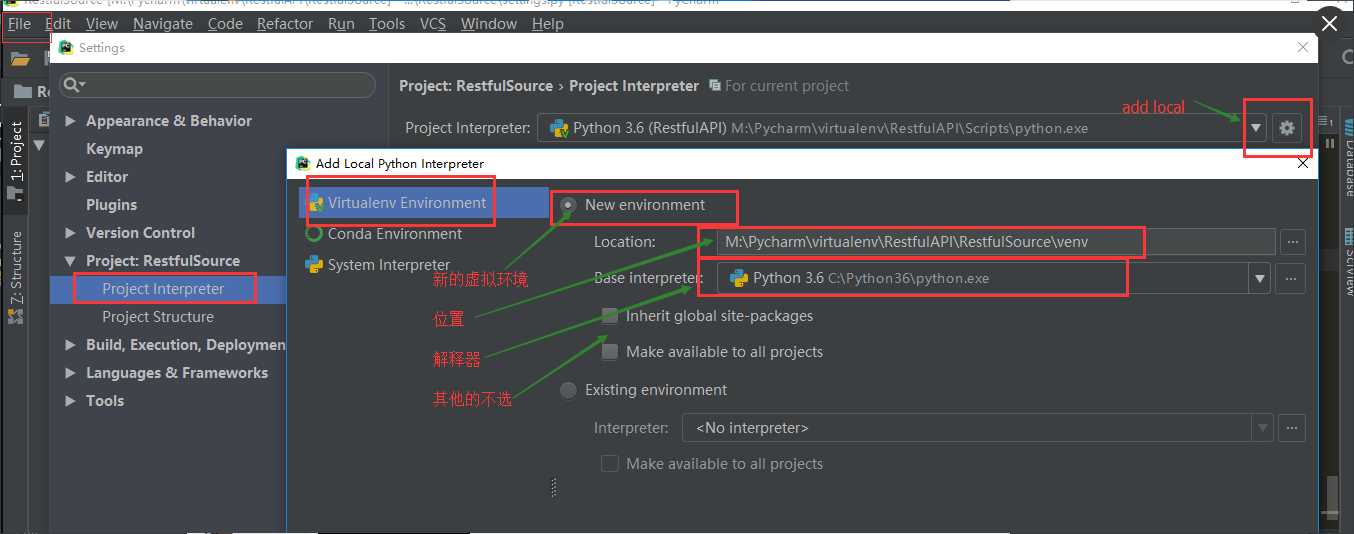Viewport: 1354px width, 534px height.
Task: Select Project Interpreter settings page
Action: click(163, 289)
